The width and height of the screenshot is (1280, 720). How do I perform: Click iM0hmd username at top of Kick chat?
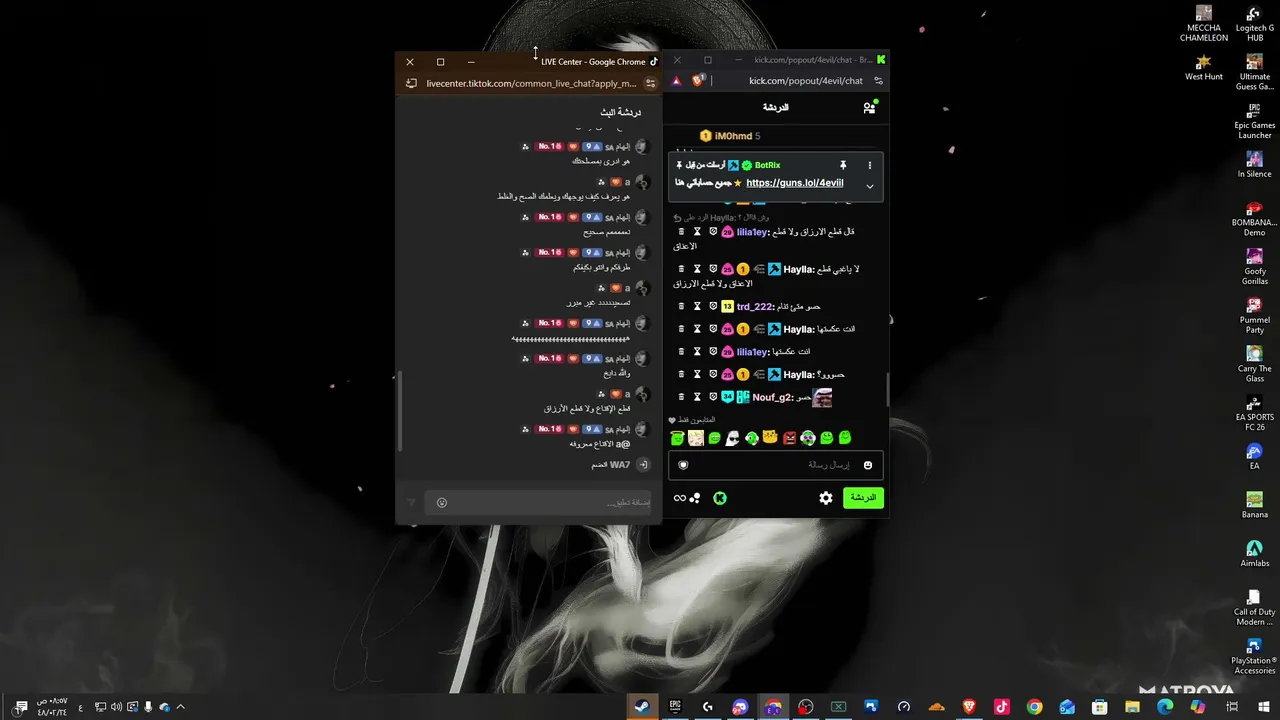click(x=733, y=136)
